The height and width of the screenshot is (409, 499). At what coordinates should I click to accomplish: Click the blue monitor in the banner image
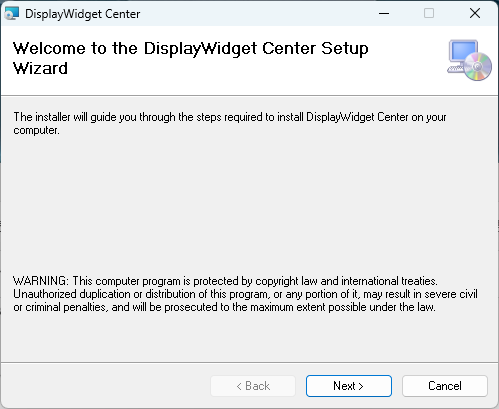(x=463, y=52)
